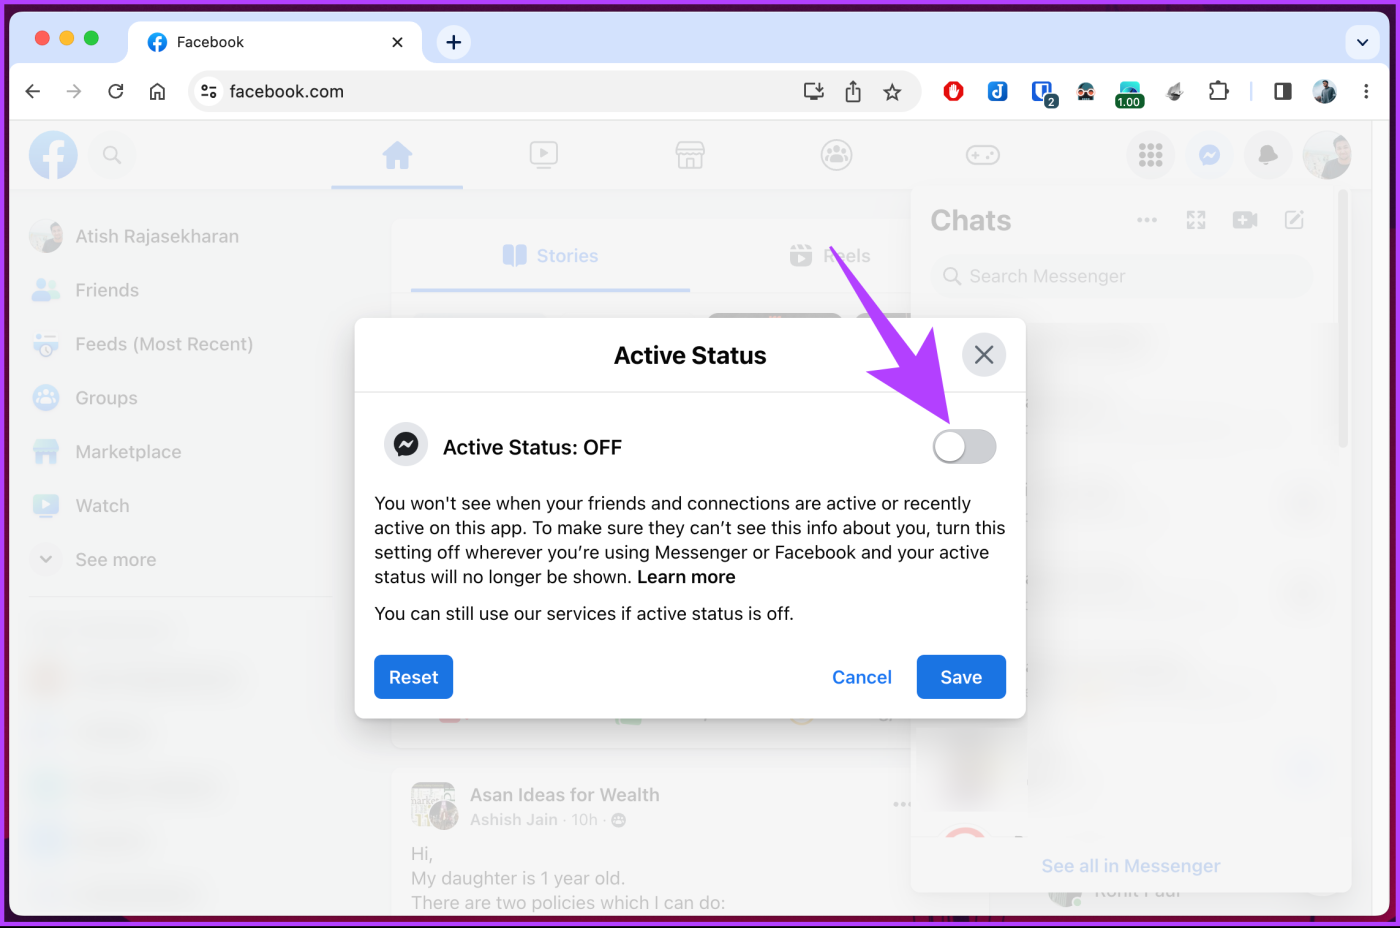
Task: Open See all in Messenger link
Action: (x=1130, y=866)
